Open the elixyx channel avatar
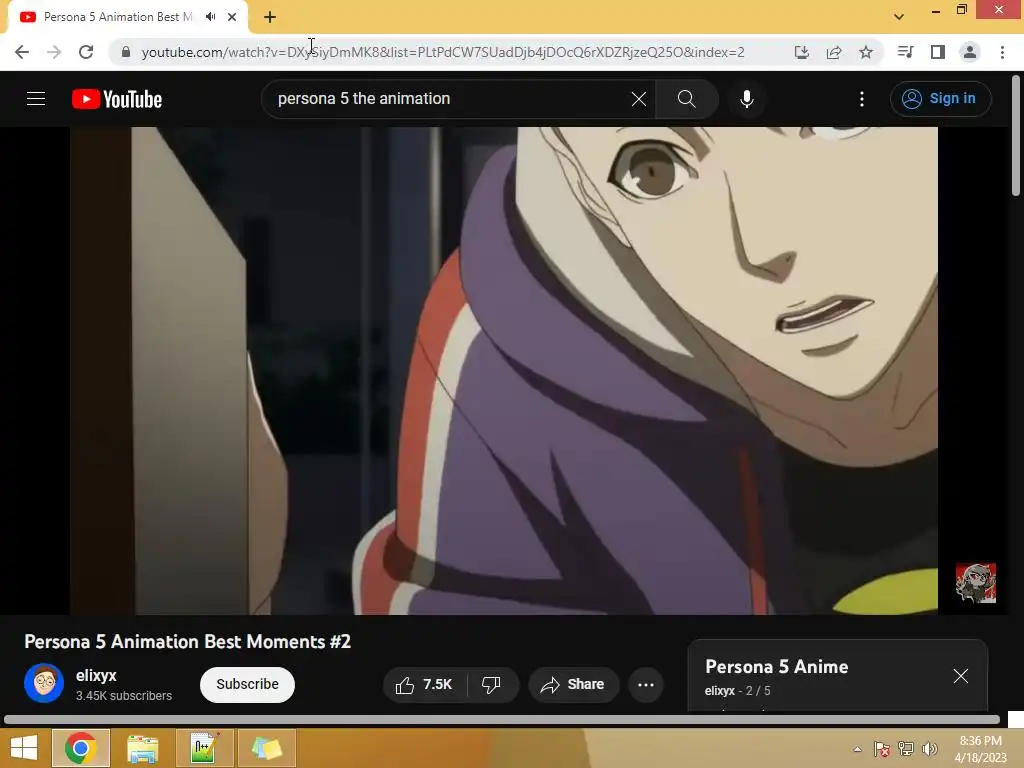The height and width of the screenshot is (768, 1024). pyautogui.click(x=44, y=683)
